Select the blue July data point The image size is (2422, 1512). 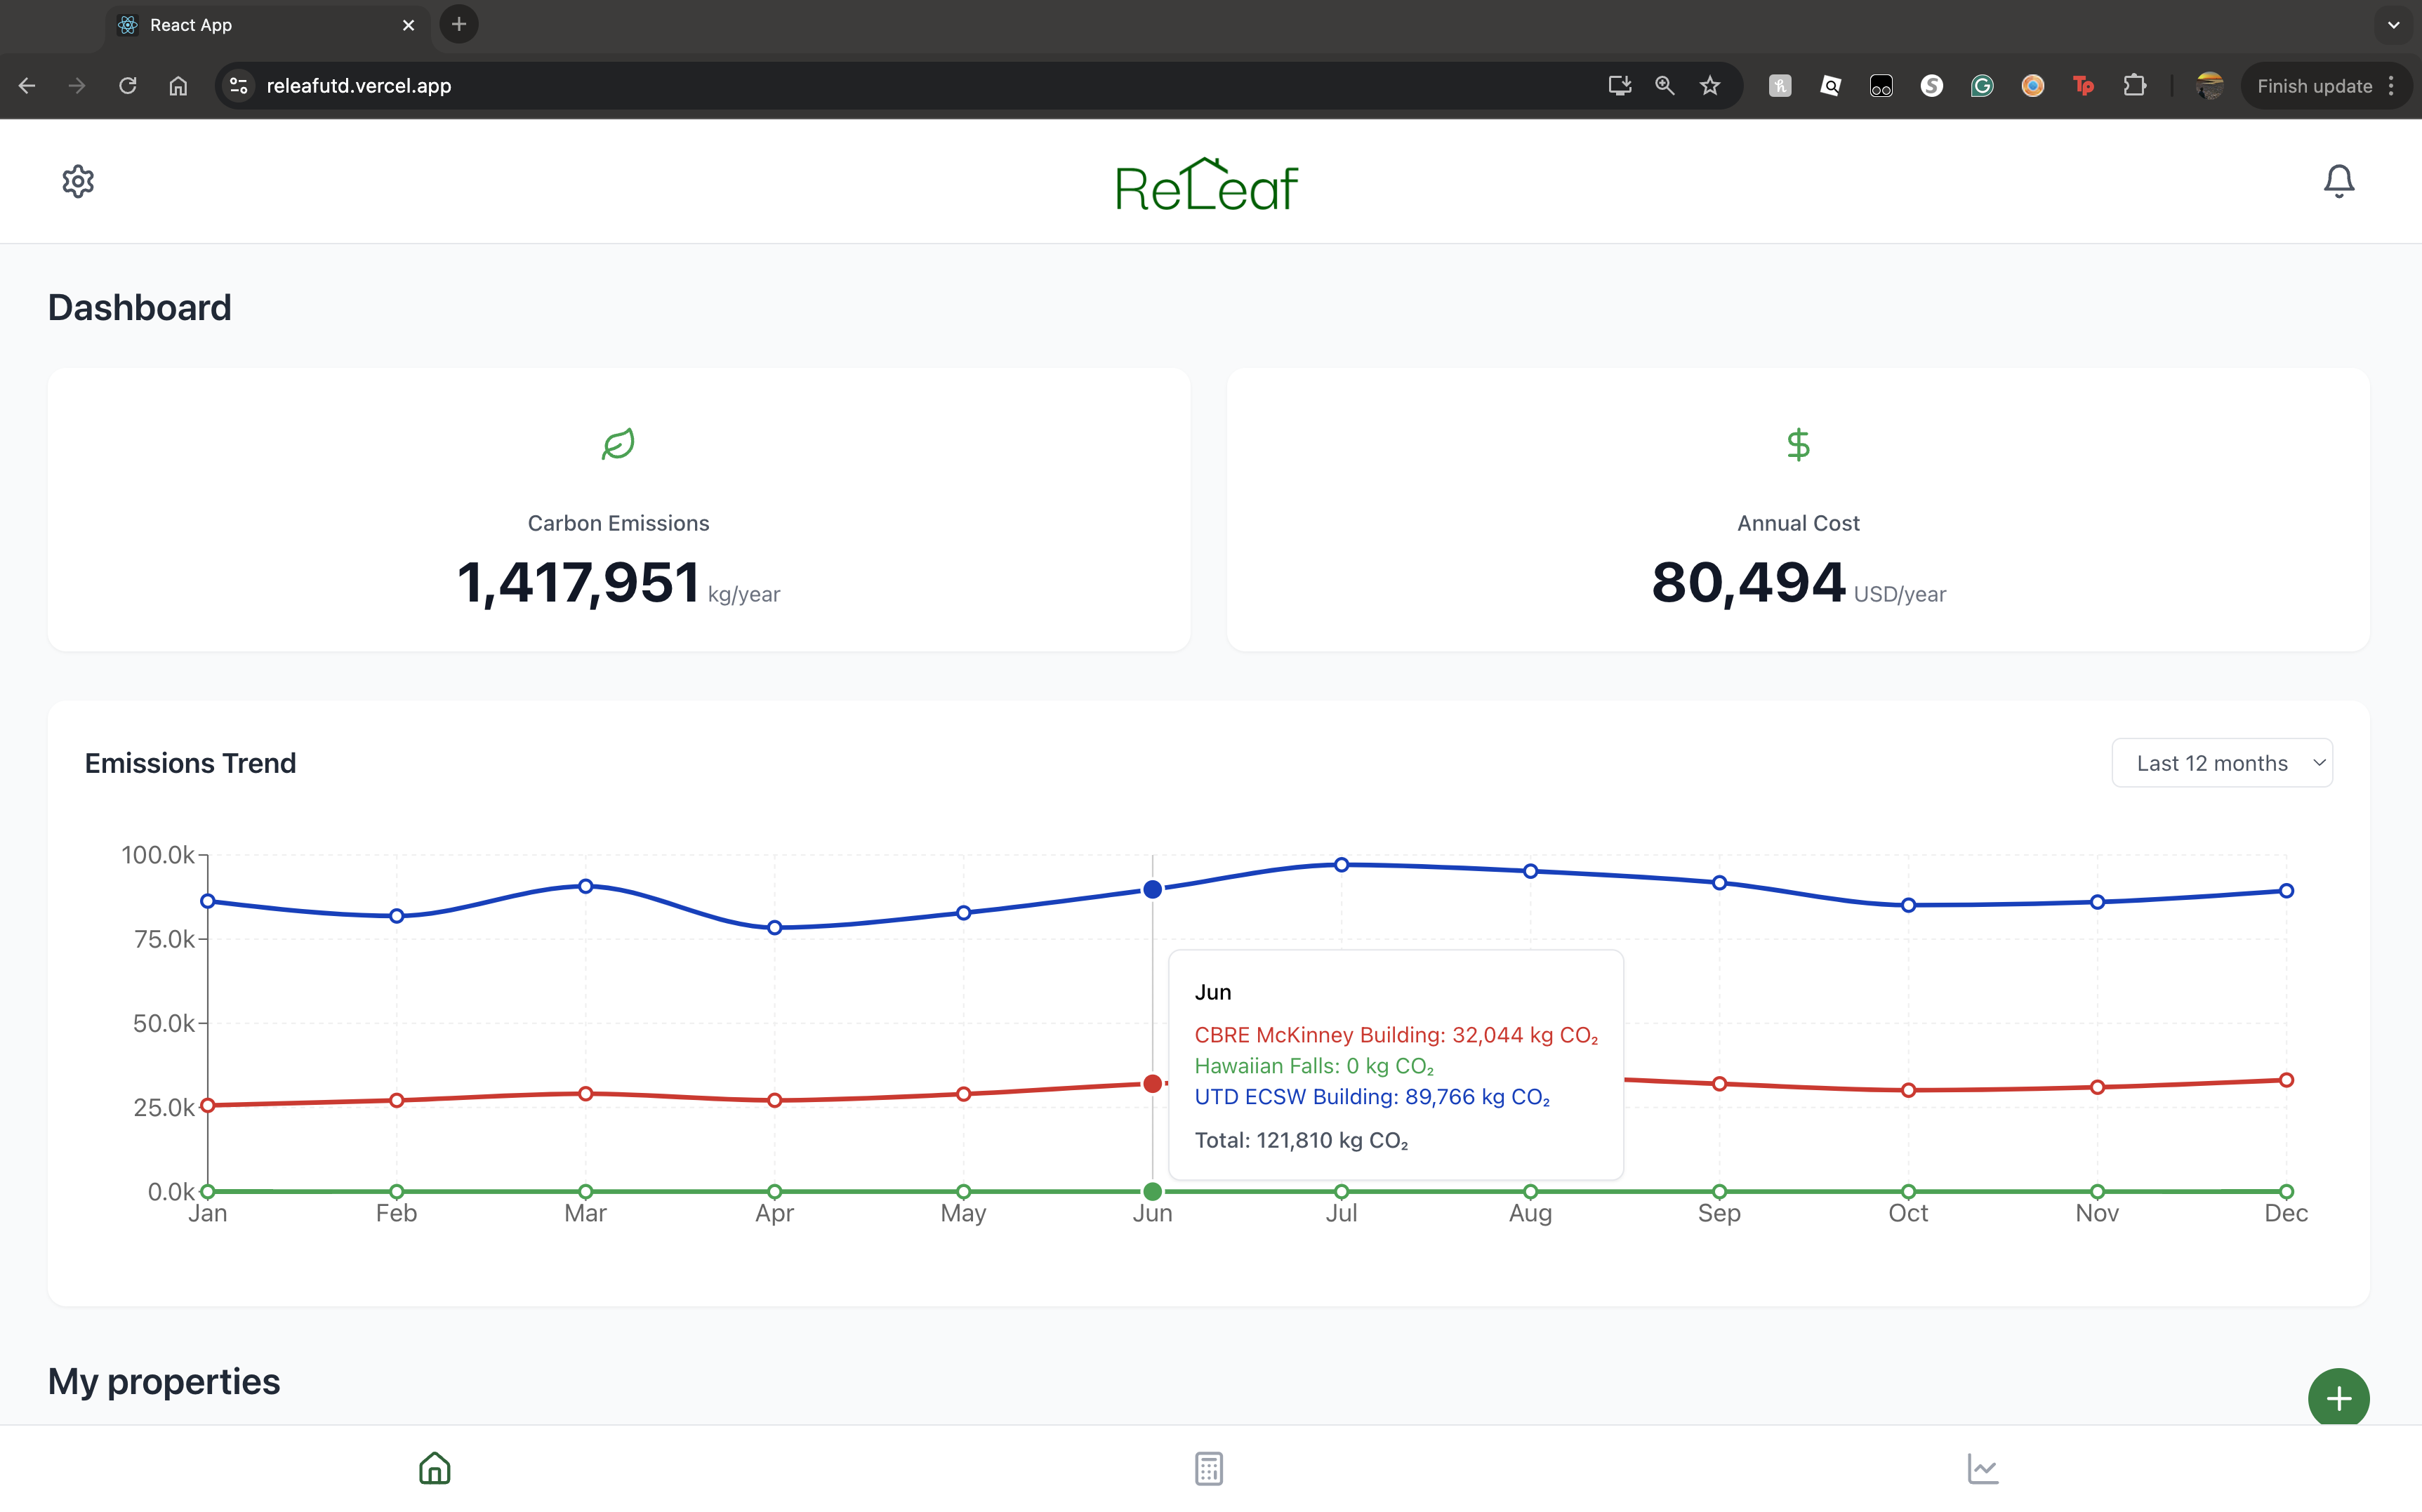[1341, 865]
